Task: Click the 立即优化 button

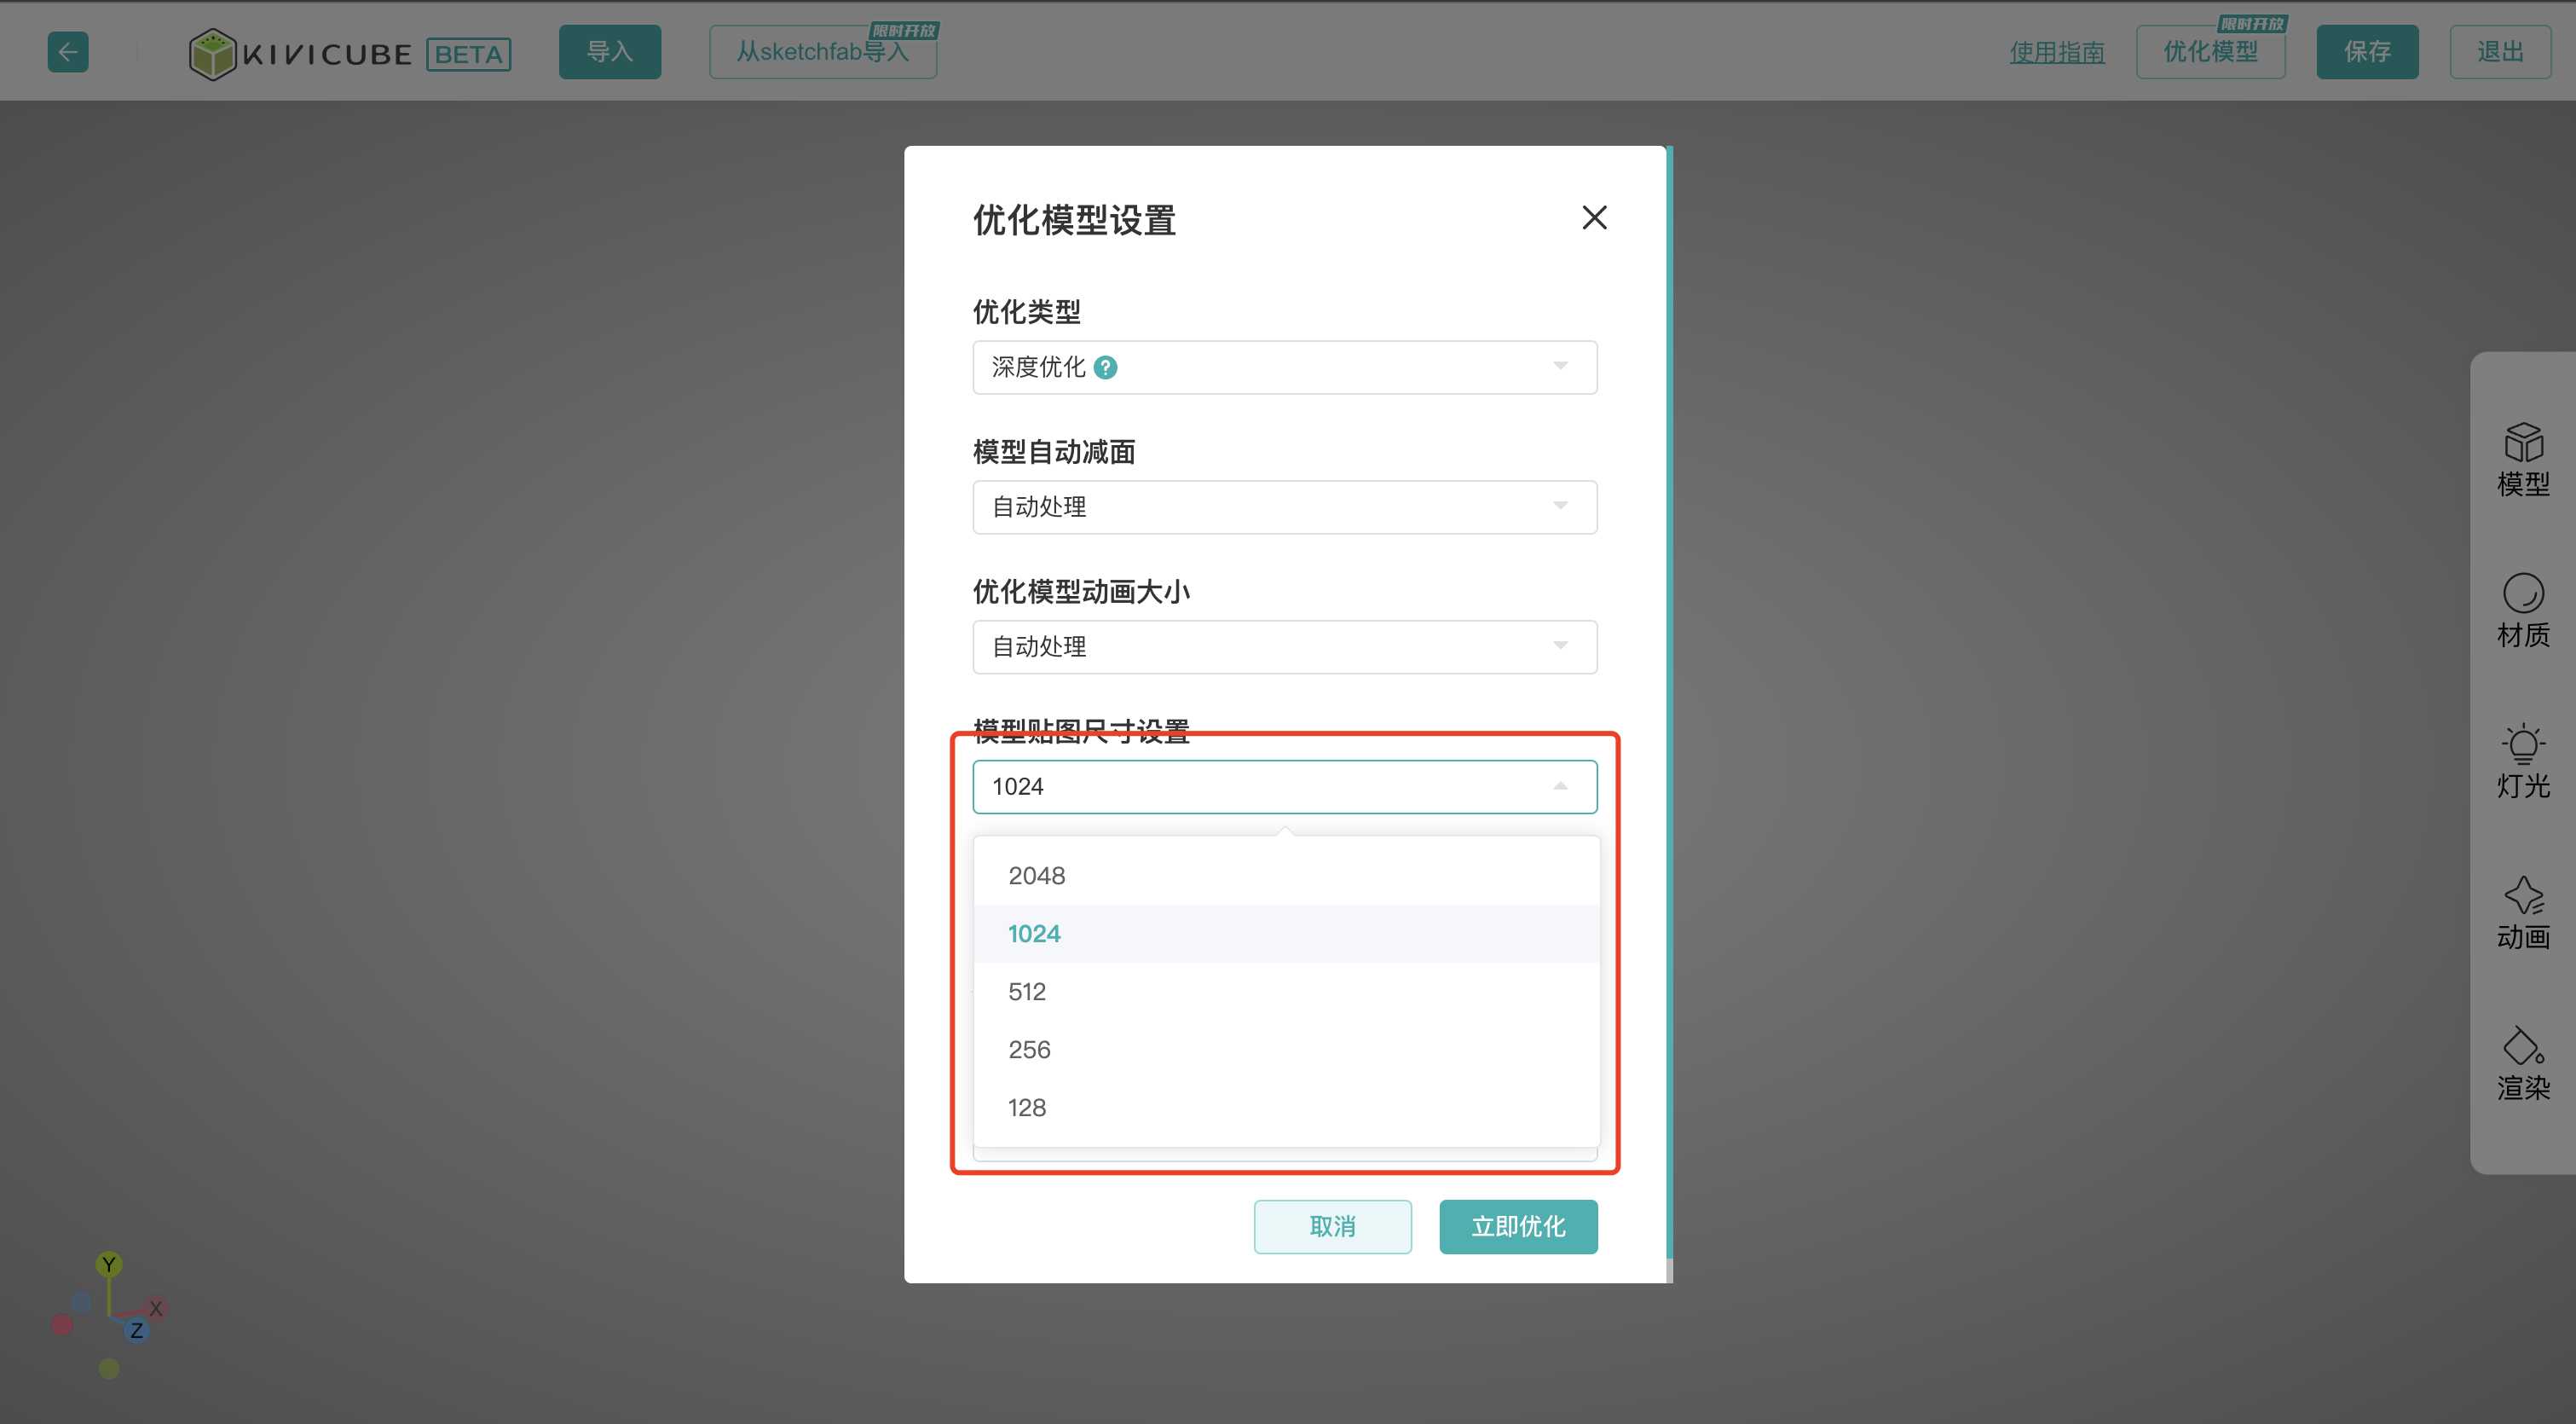Action: click(x=1517, y=1227)
